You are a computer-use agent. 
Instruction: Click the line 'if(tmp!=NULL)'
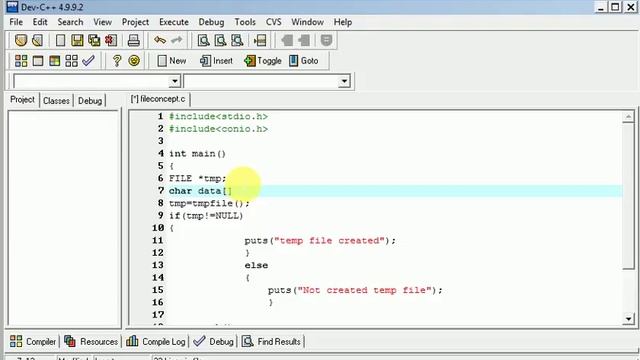click(206, 216)
